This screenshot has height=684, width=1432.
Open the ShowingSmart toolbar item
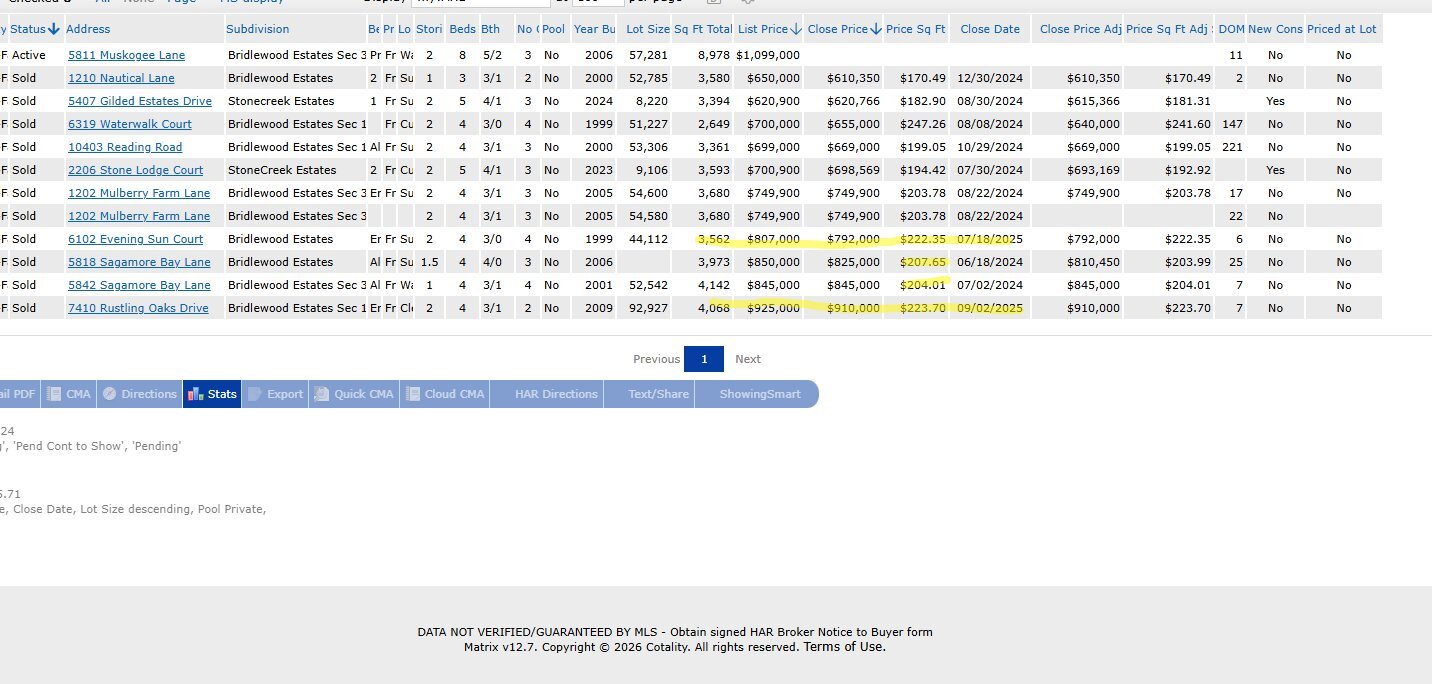[760, 394]
